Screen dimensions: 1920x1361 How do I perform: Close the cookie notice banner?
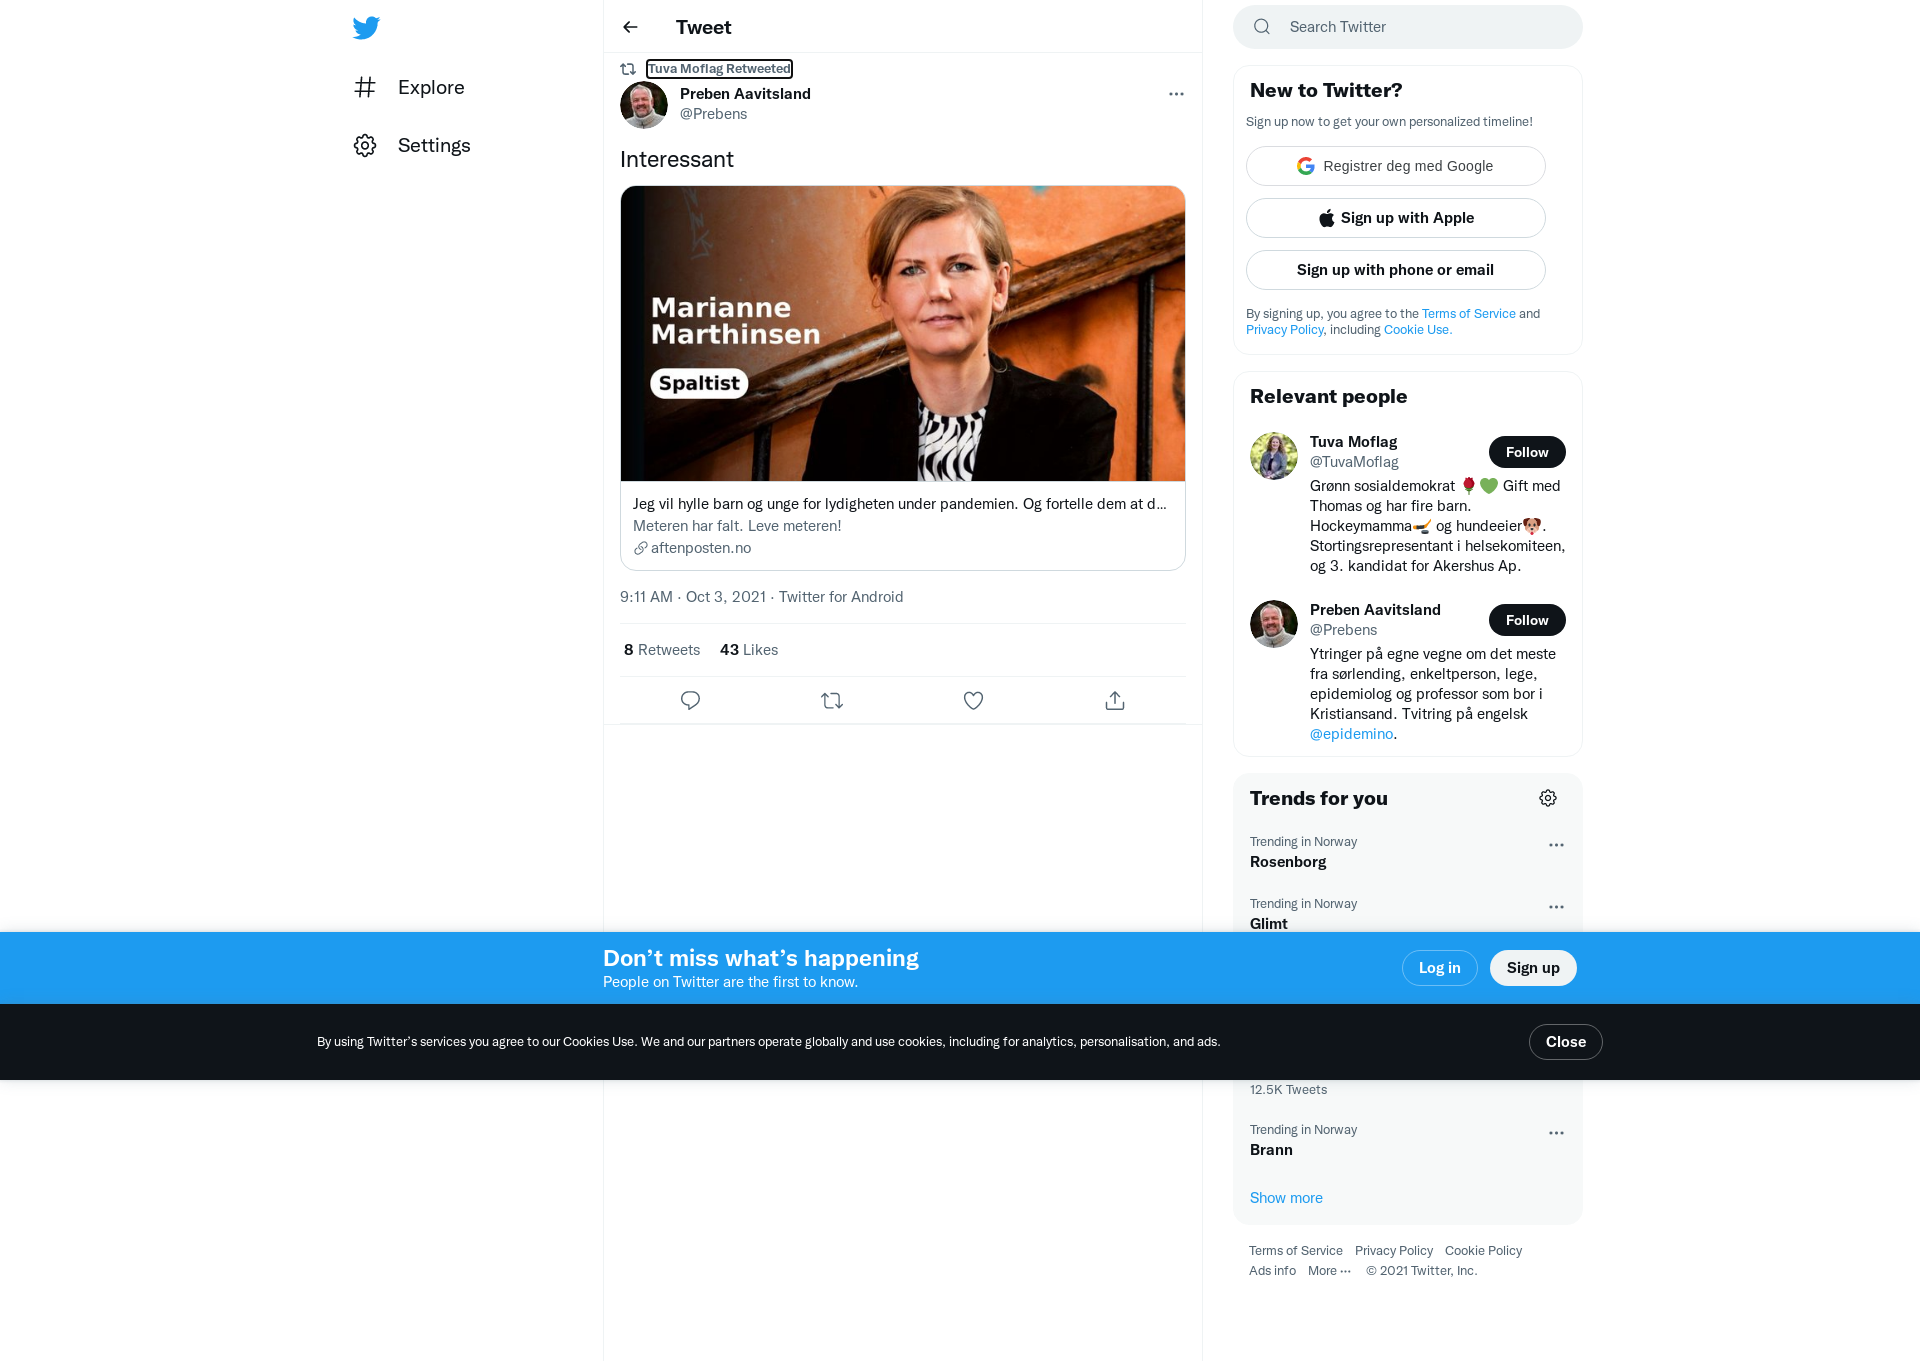[1566, 1042]
